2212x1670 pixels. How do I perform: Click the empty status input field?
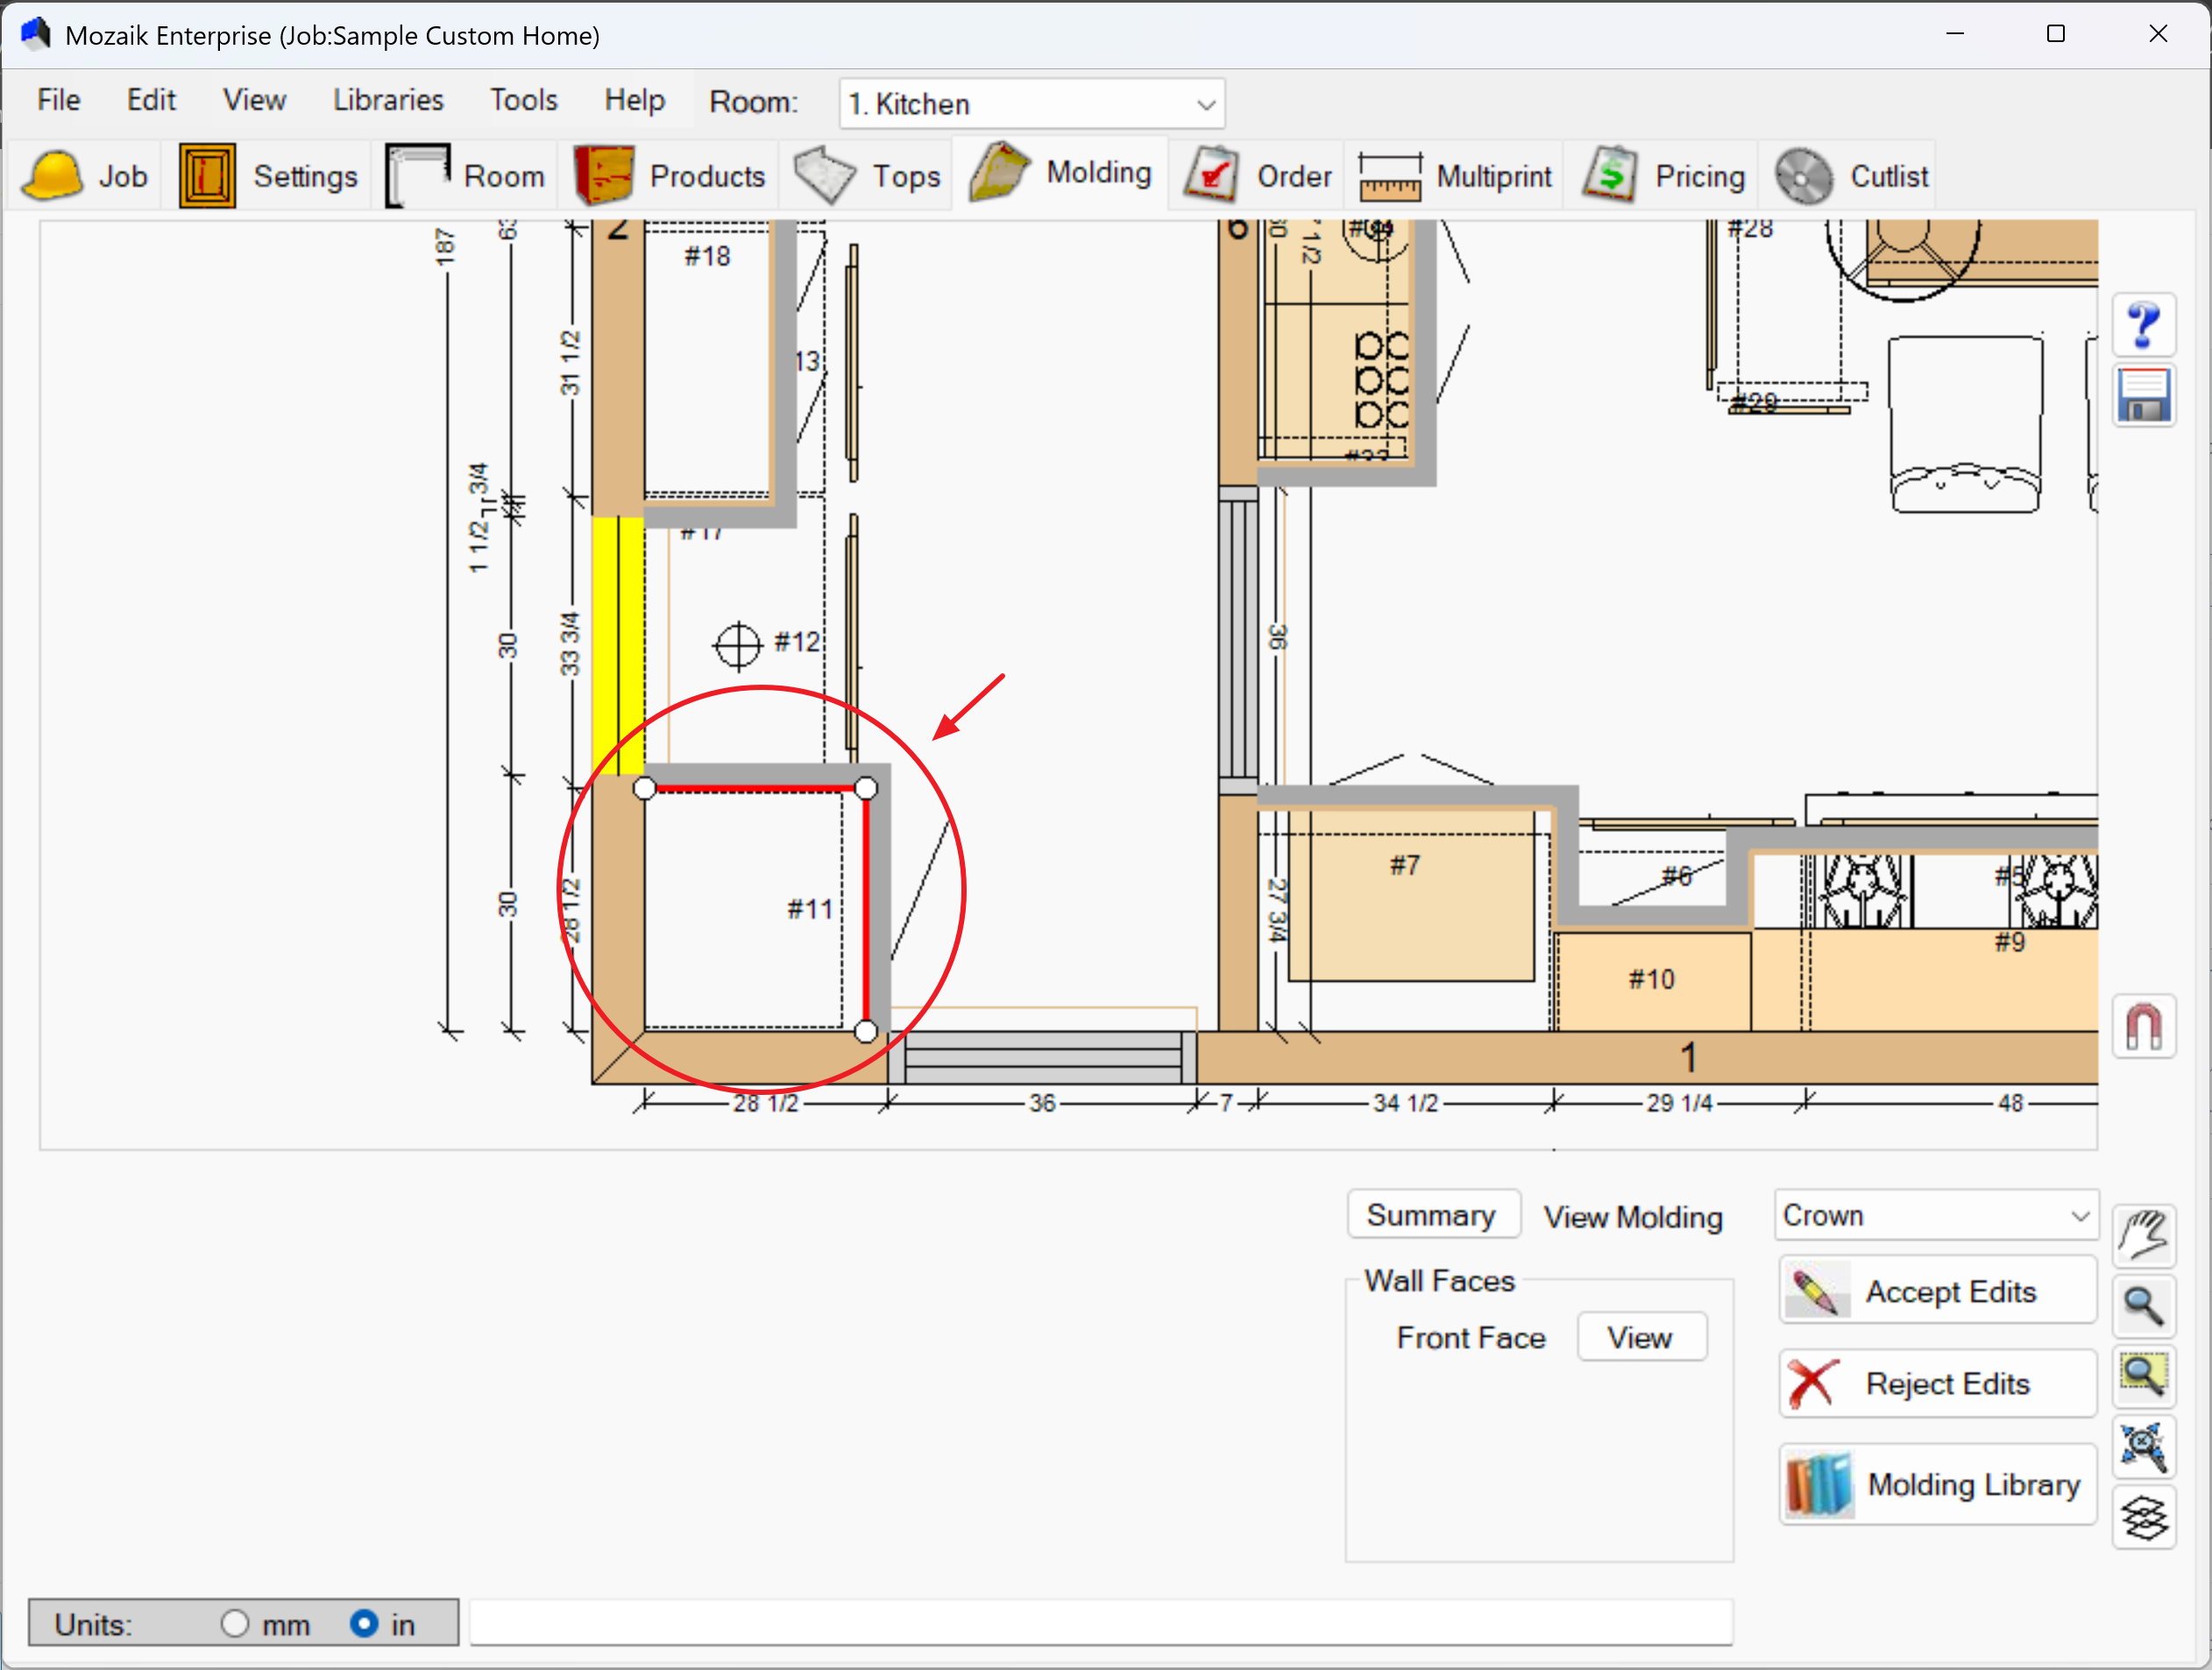pyautogui.click(x=1100, y=1623)
